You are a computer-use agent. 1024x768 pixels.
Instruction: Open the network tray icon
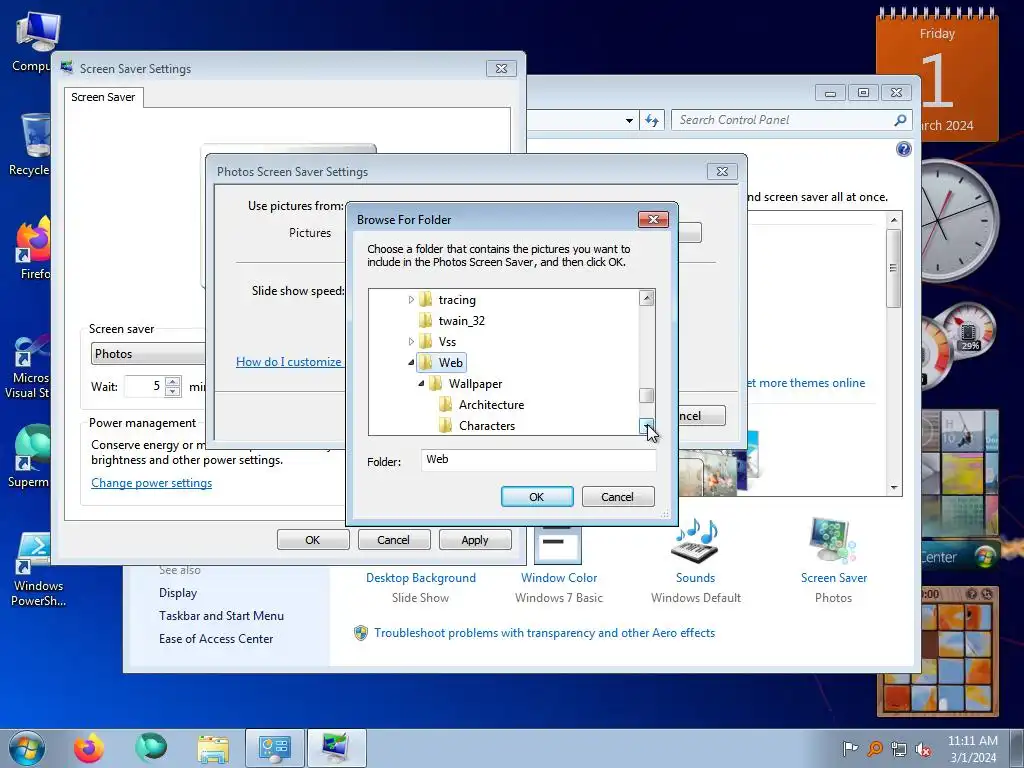[x=899, y=748]
